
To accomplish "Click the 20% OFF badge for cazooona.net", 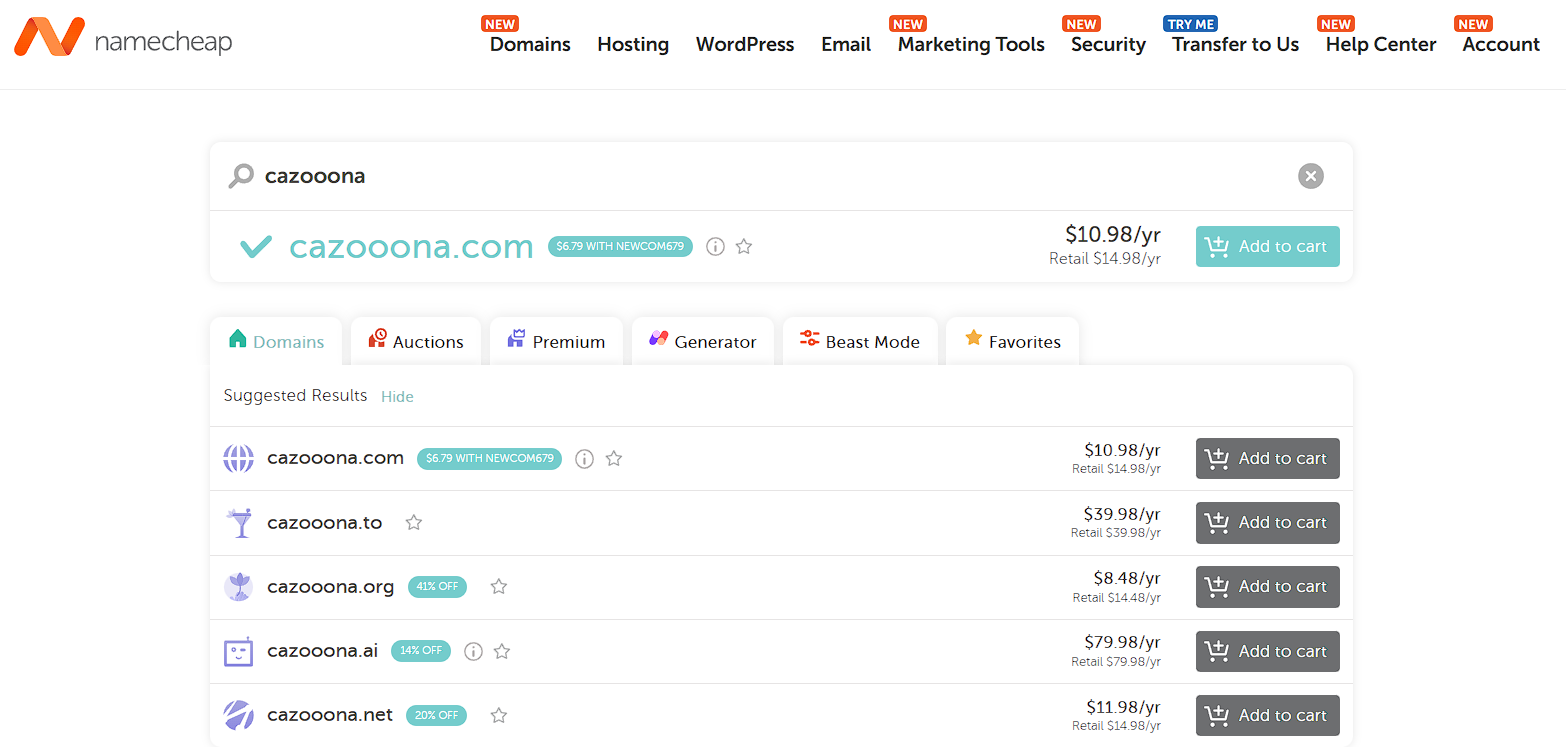I will (x=436, y=715).
